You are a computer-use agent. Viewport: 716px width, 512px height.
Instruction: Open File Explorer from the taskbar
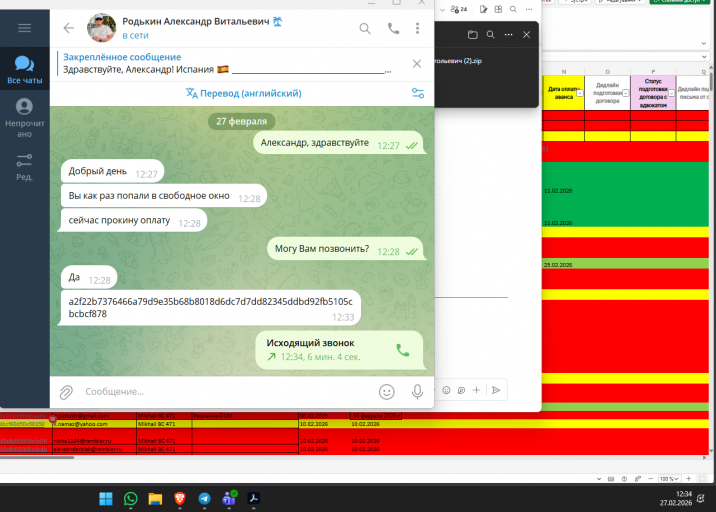155,499
